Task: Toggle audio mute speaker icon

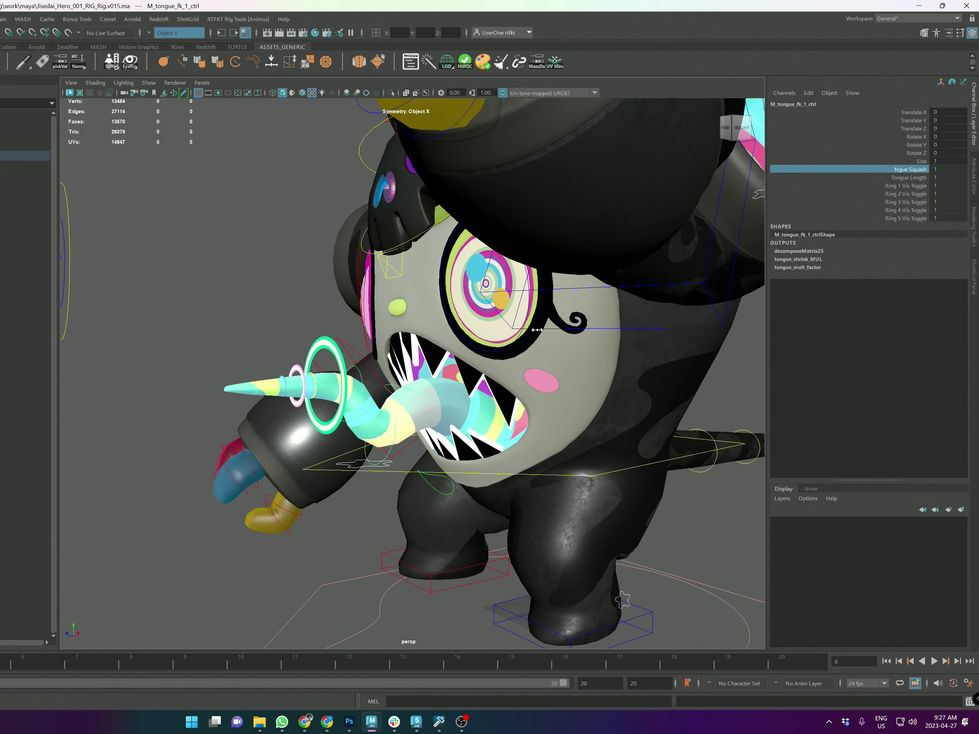Action: tap(938, 683)
